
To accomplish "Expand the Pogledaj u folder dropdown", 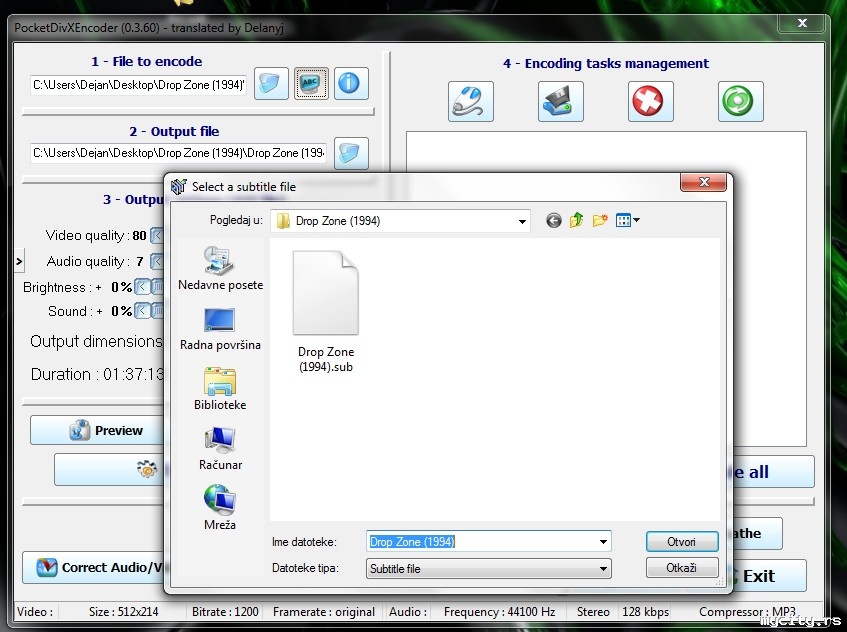I will click(522, 221).
